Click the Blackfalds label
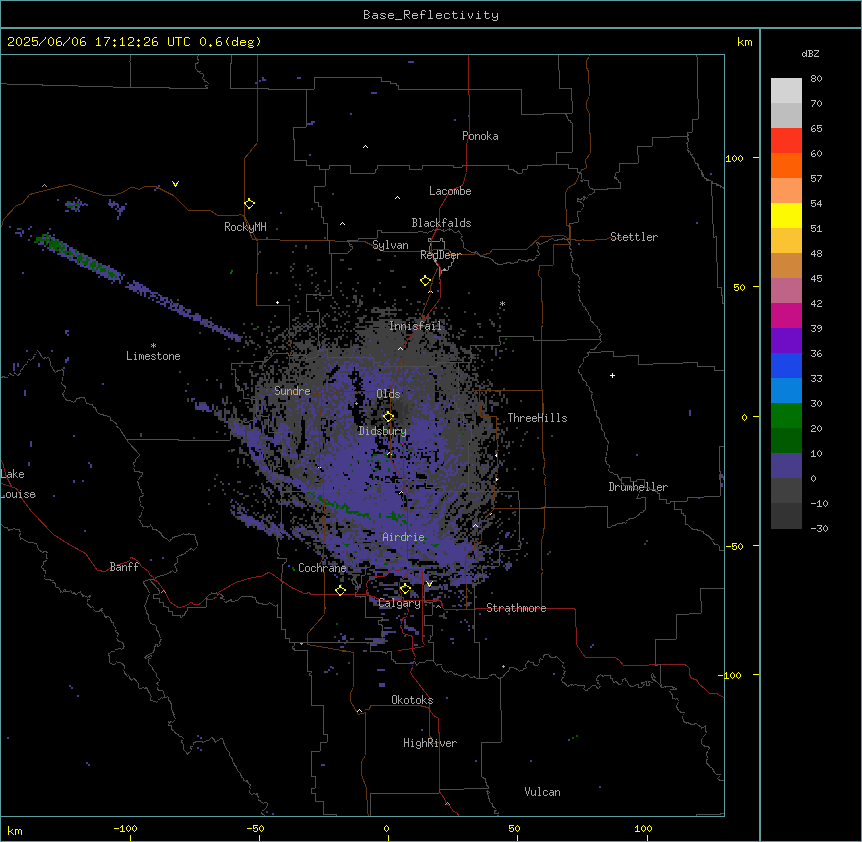 coord(441,223)
